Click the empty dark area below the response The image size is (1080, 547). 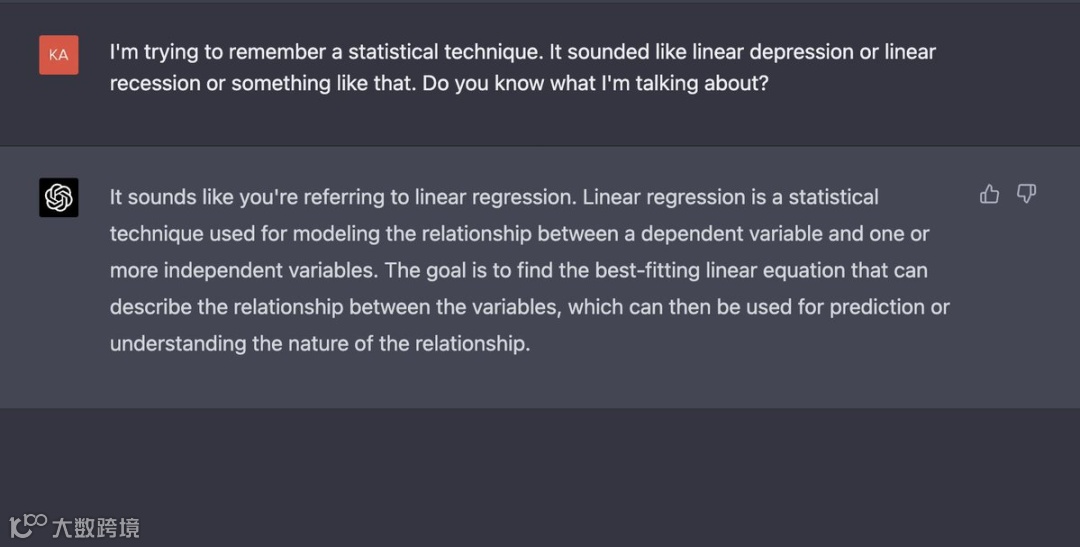pos(540,470)
